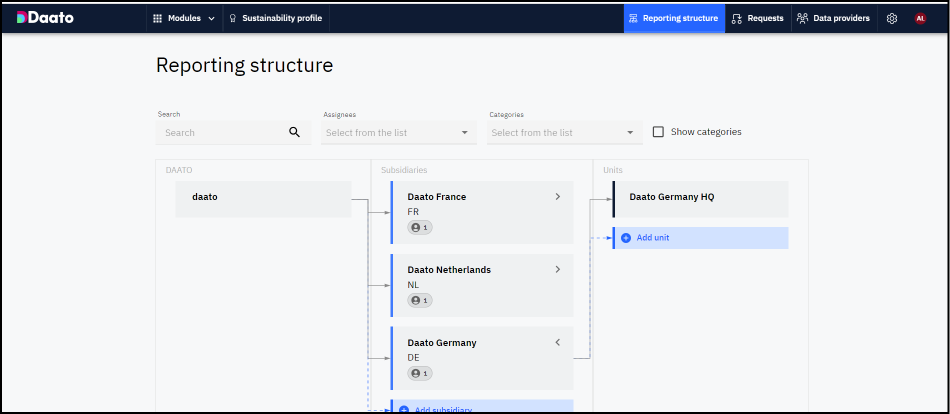Click the Requests icon in header
Image resolution: width=950 pixels, height=414 pixels.
click(x=737, y=18)
